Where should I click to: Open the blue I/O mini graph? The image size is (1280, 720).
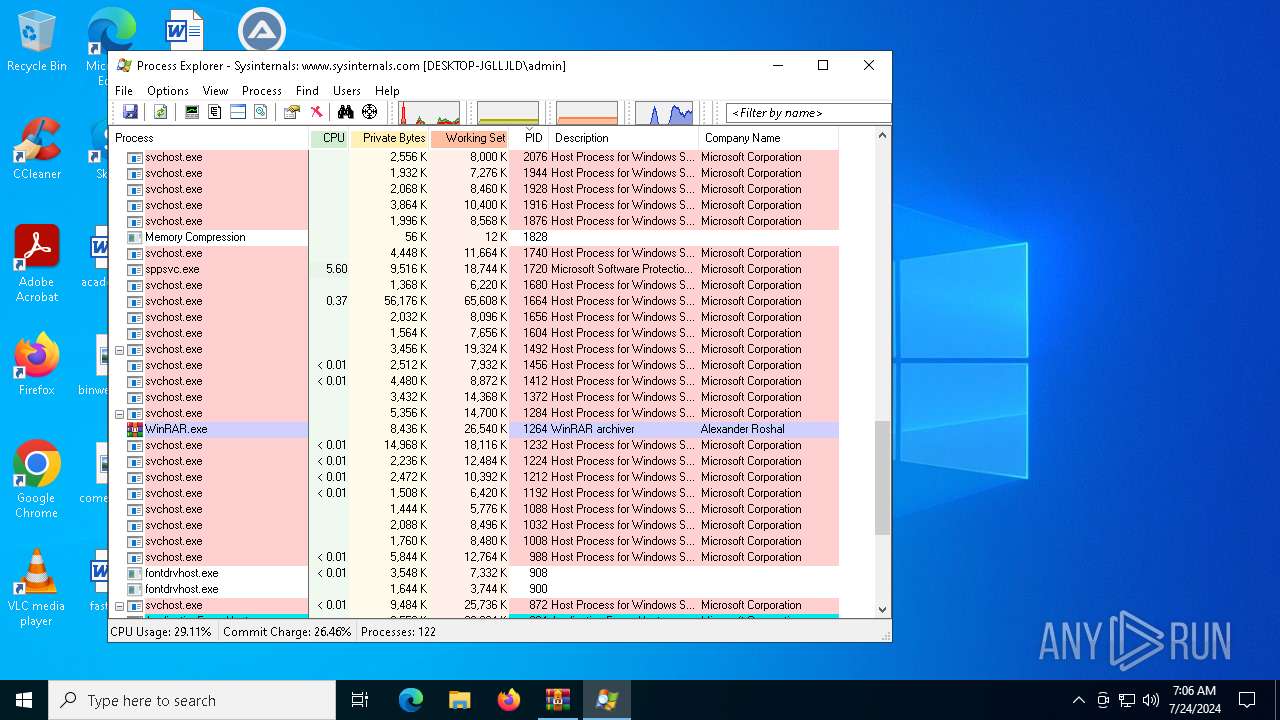pyautogui.click(x=664, y=113)
